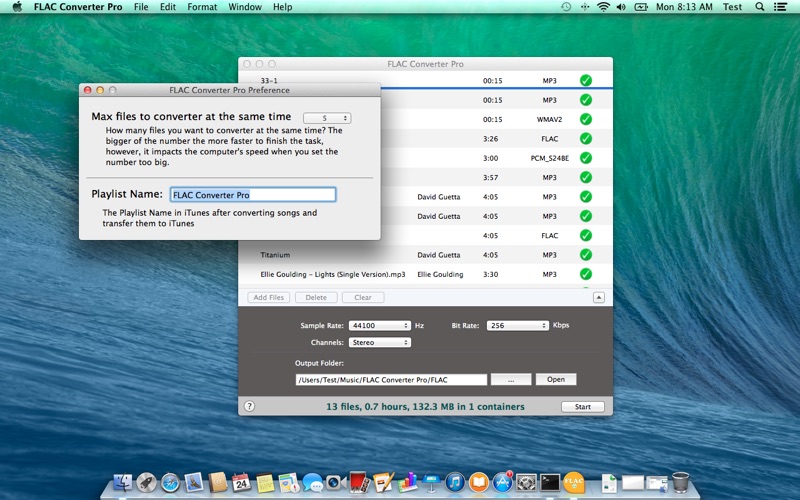The height and width of the screenshot is (500, 800).
Task: Click the green check in Ellie Goulding row
Action: pyautogui.click(x=586, y=274)
